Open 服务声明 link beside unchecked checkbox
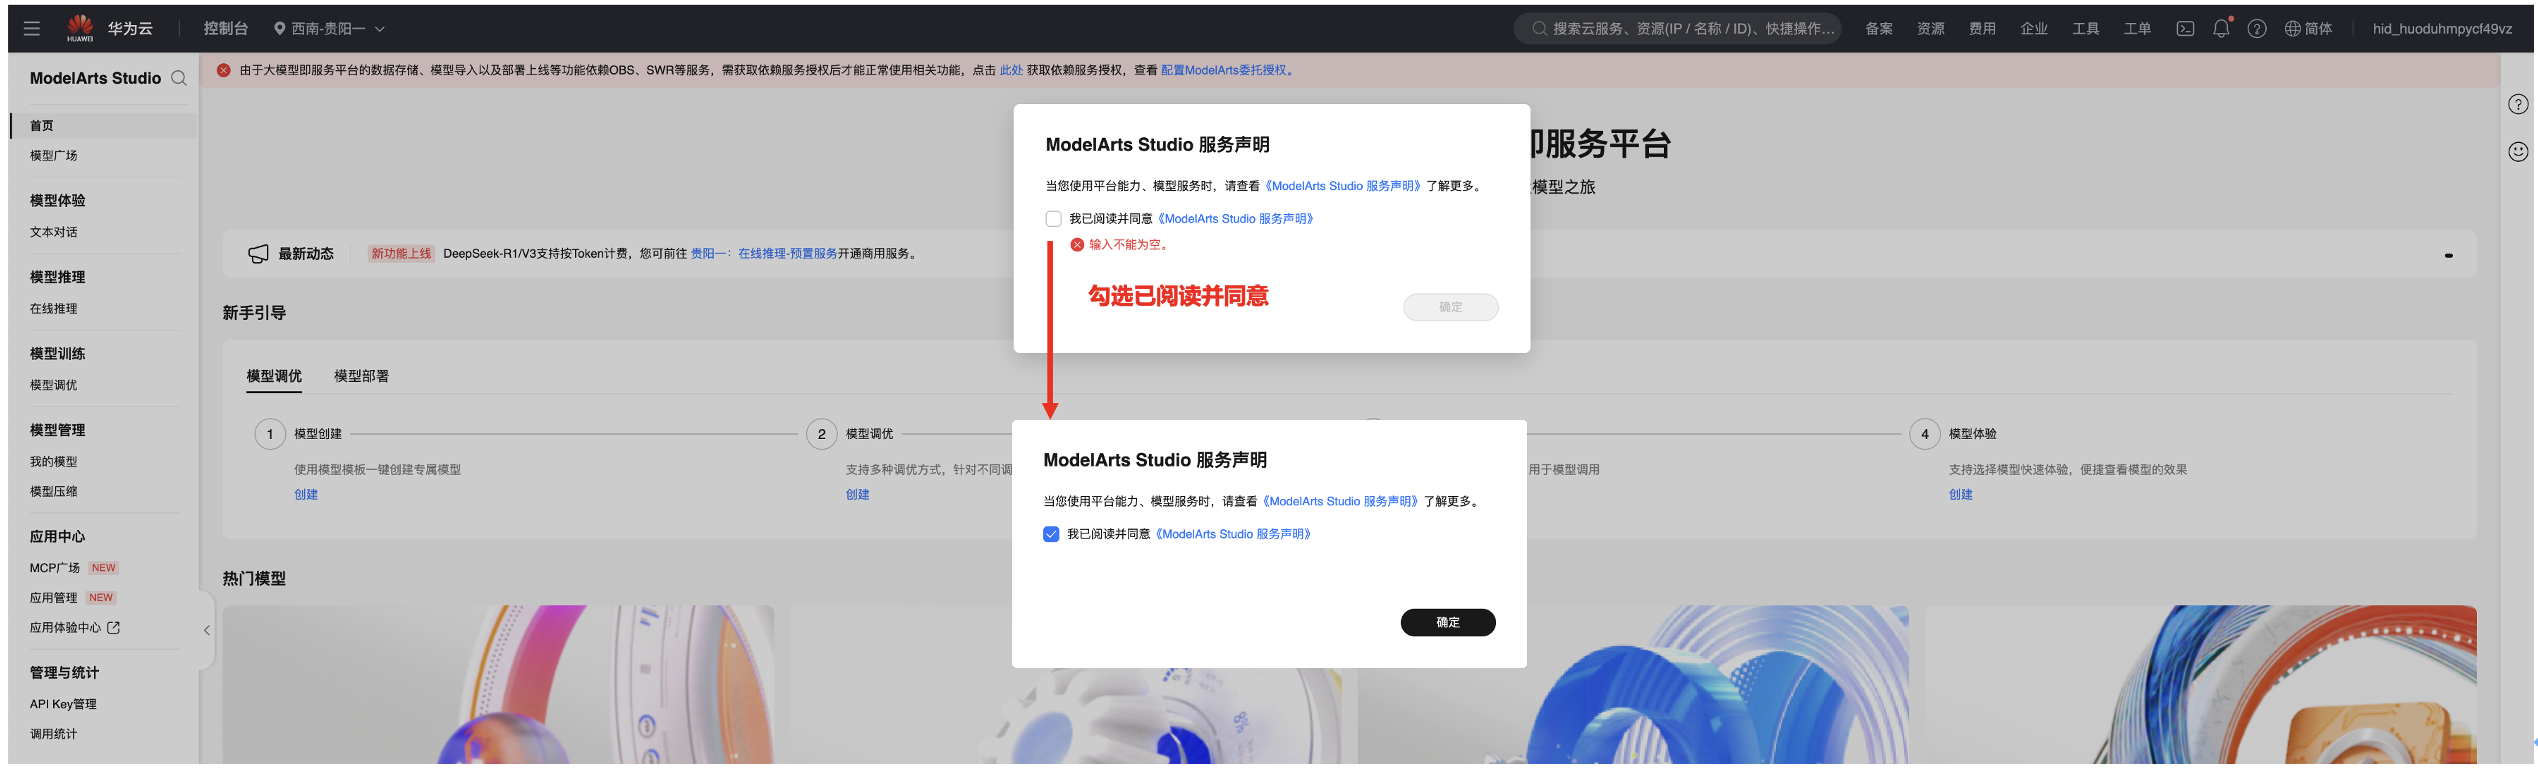Screen dimensions: 2538x768 click(1235, 219)
